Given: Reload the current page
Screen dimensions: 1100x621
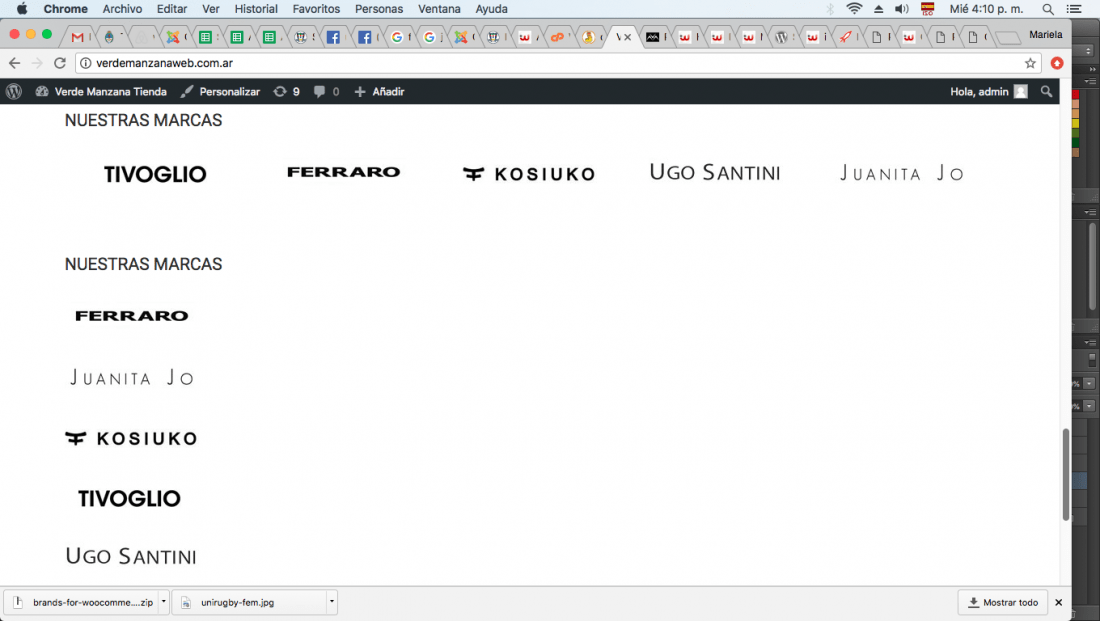Looking at the screenshot, I should pos(60,63).
